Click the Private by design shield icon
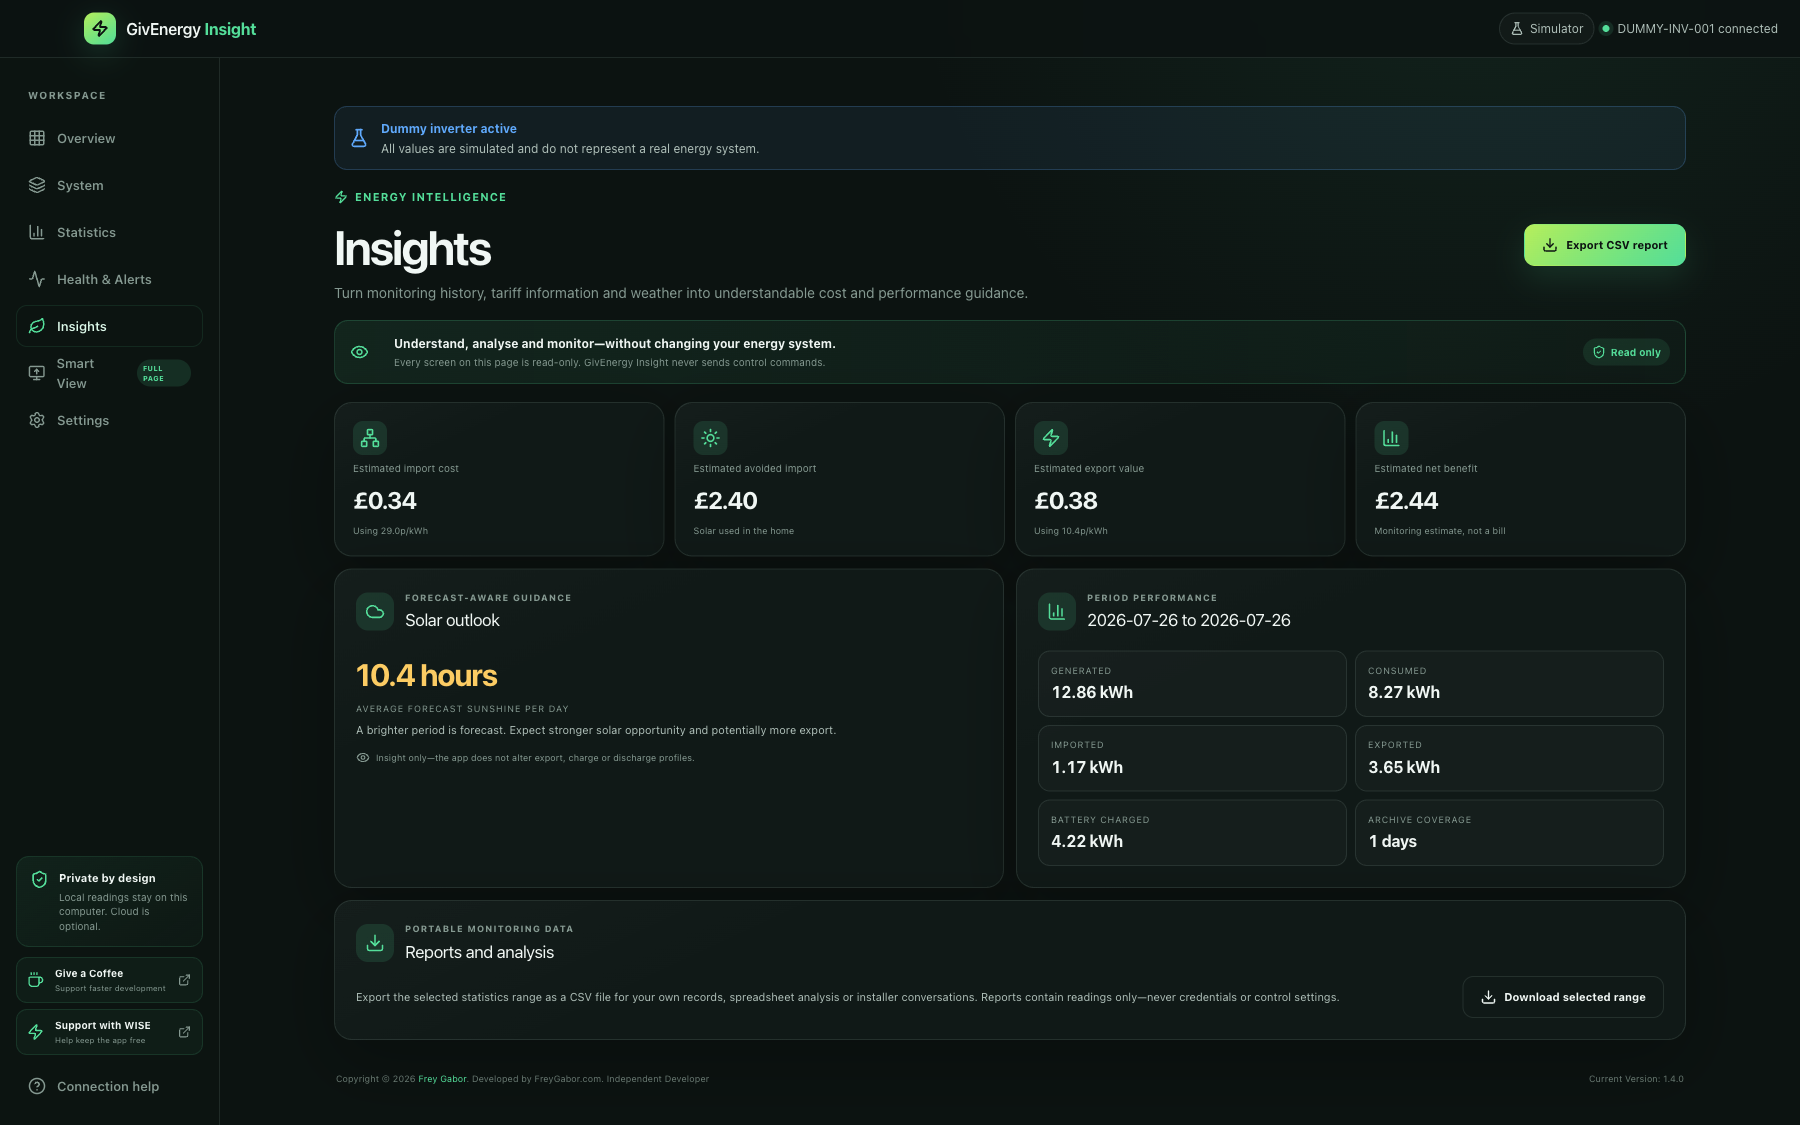The height and width of the screenshot is (1125, 1800). click(x=40, y=879)
